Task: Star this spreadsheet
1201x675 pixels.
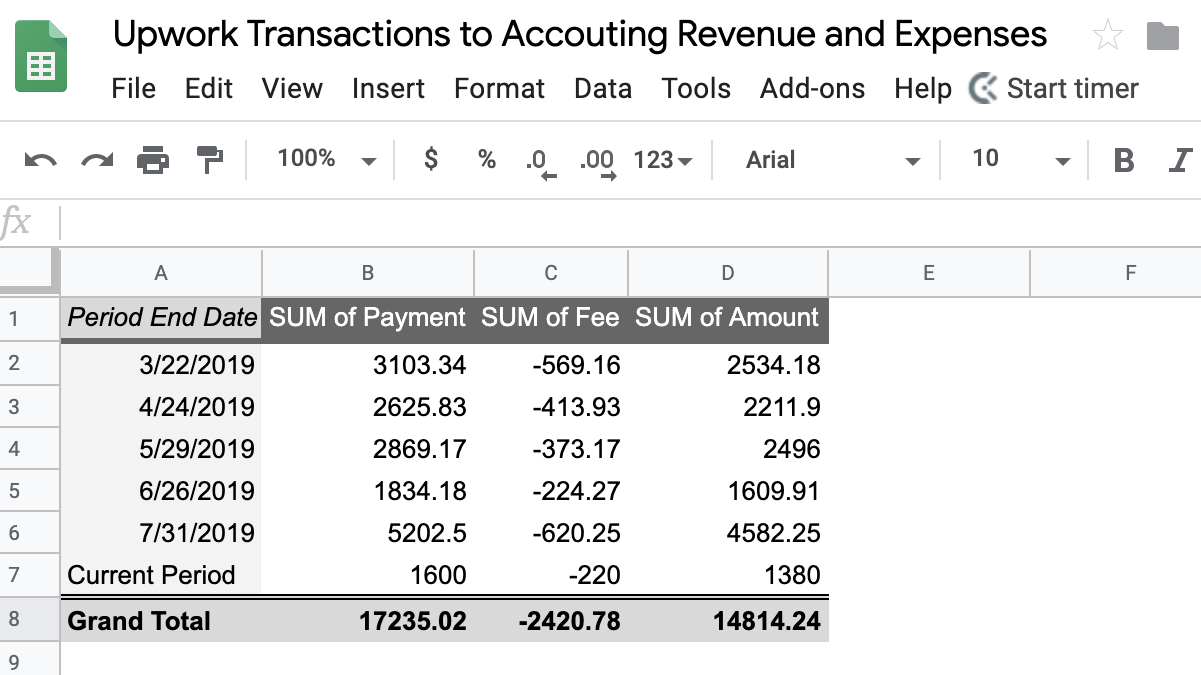Action: [x=1107, y=36]
